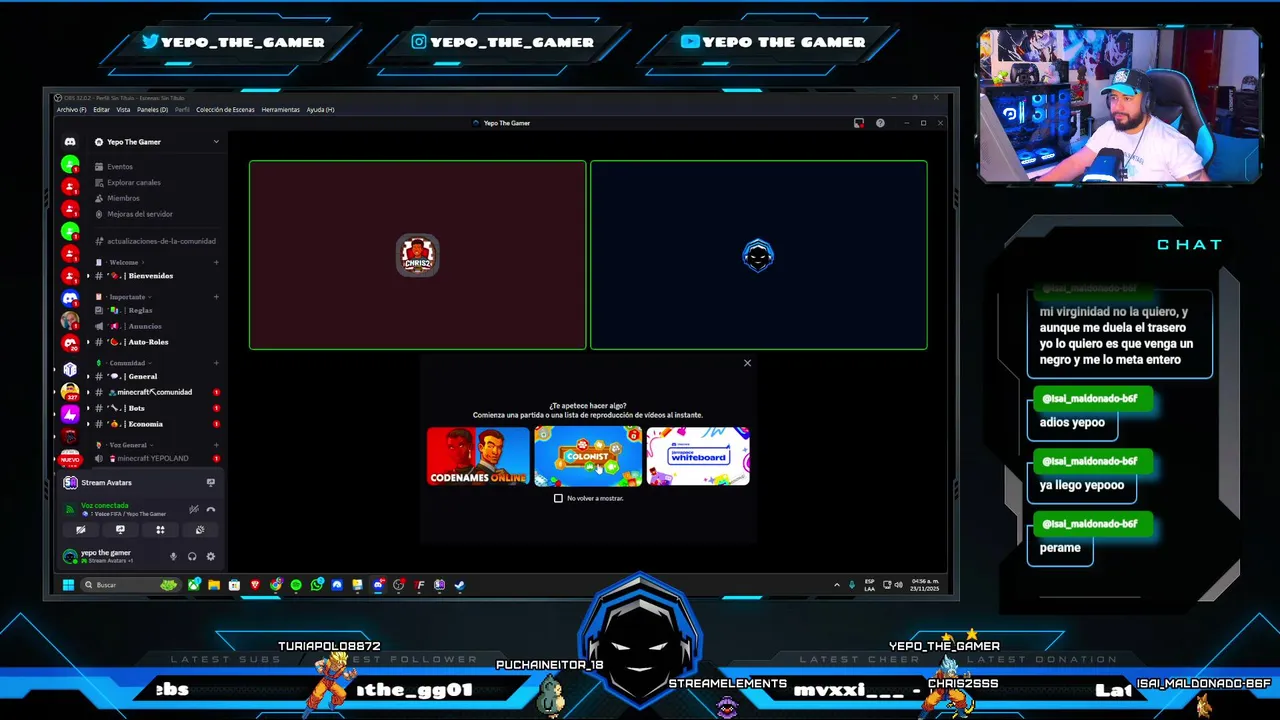Mute the Discord microphone

[x=173, y=556]
